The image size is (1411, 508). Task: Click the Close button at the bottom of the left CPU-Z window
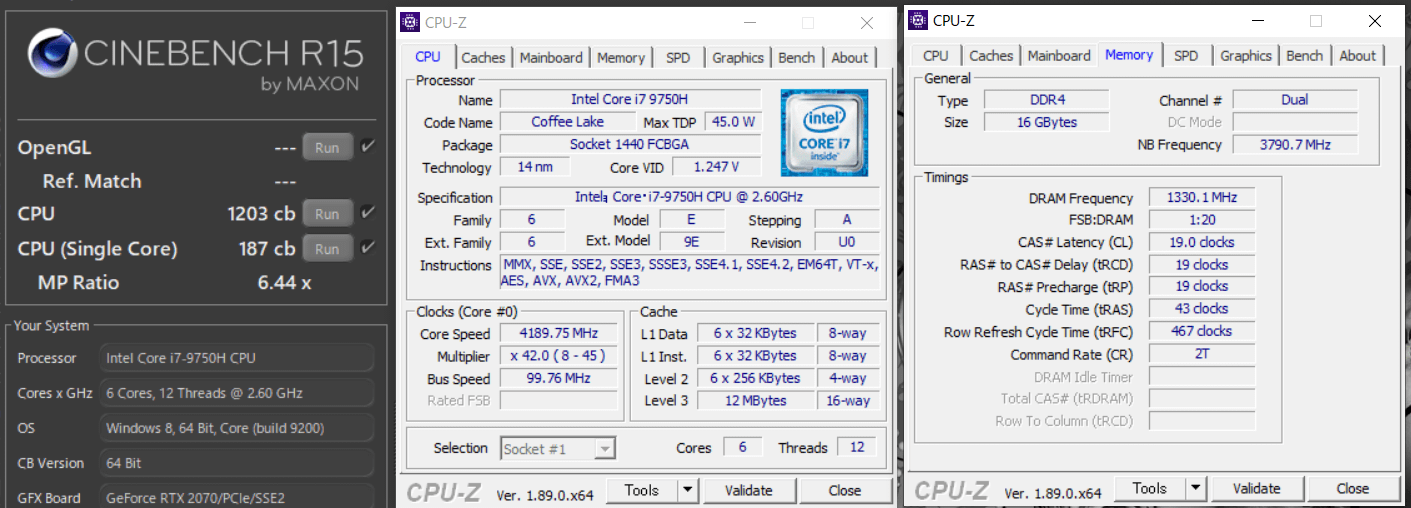845,490
